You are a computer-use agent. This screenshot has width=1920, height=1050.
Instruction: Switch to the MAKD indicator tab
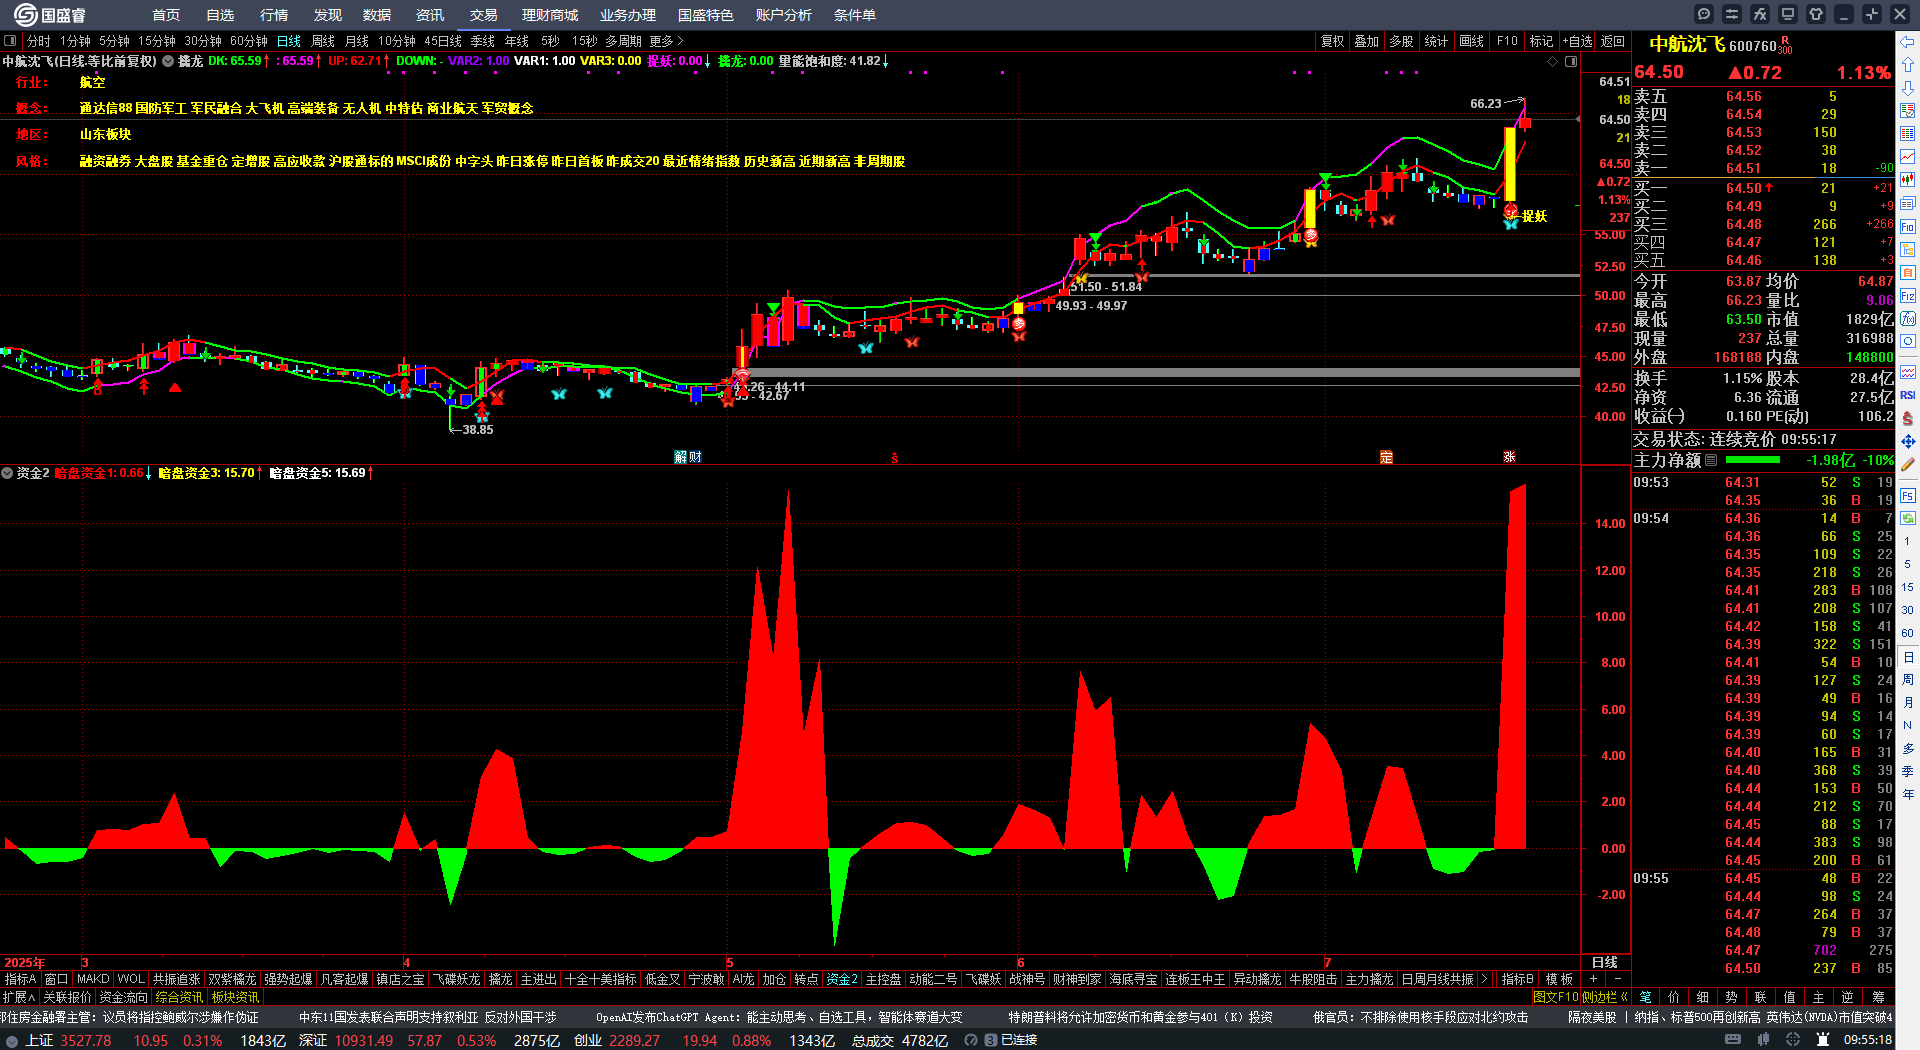[93, 979]
